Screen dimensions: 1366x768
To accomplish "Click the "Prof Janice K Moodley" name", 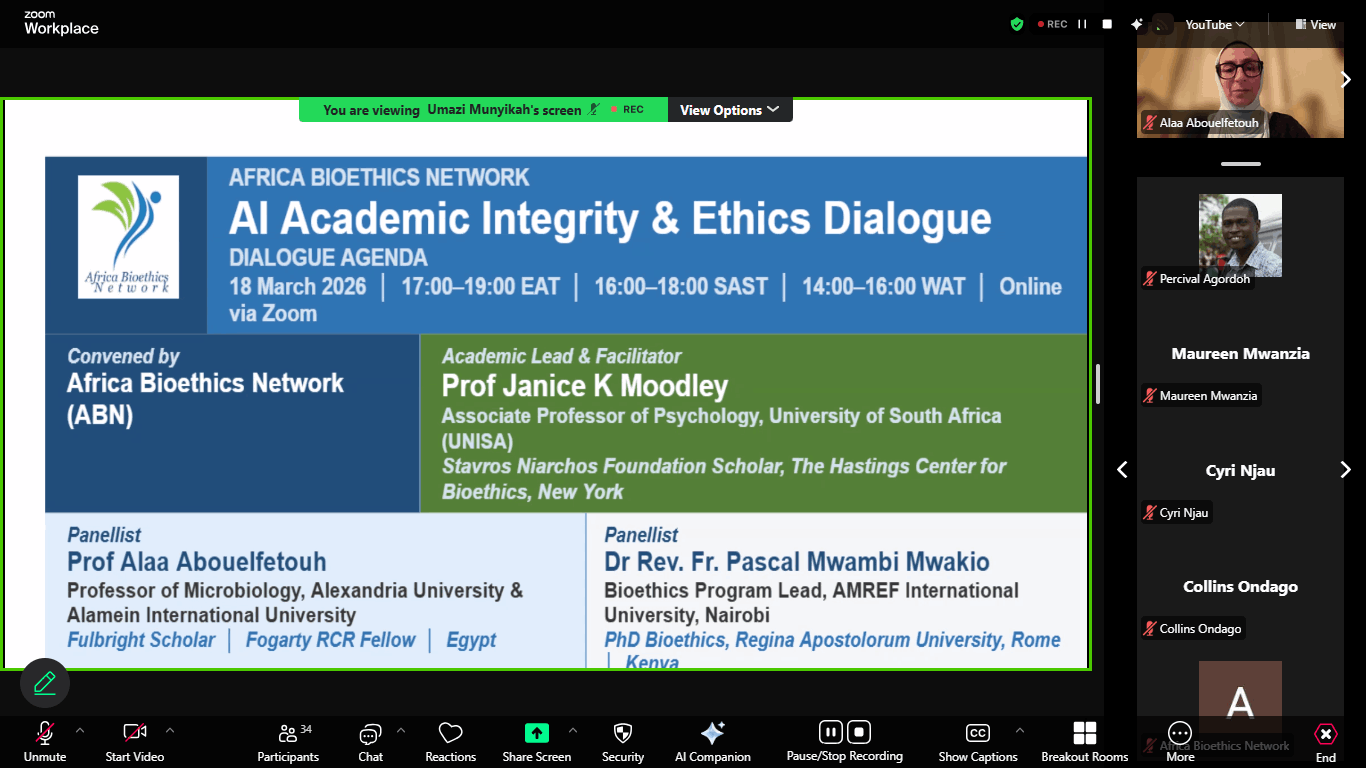I will (585, 386).
